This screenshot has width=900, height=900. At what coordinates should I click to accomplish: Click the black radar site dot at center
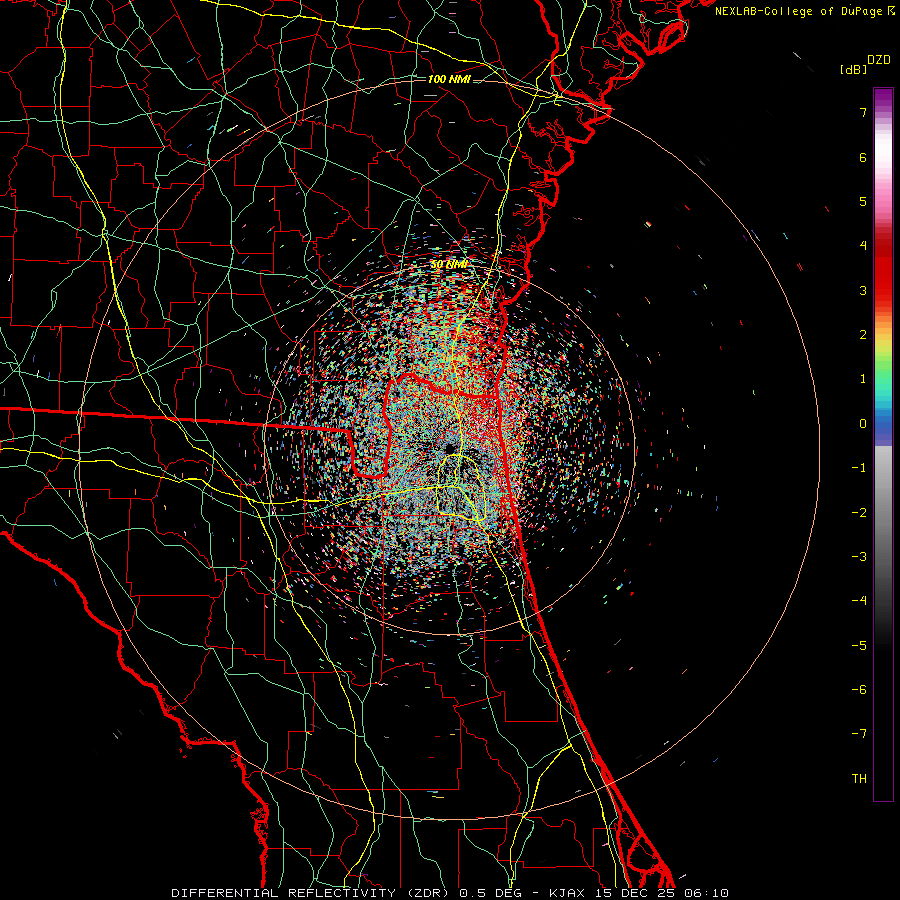tap(449, 448)
